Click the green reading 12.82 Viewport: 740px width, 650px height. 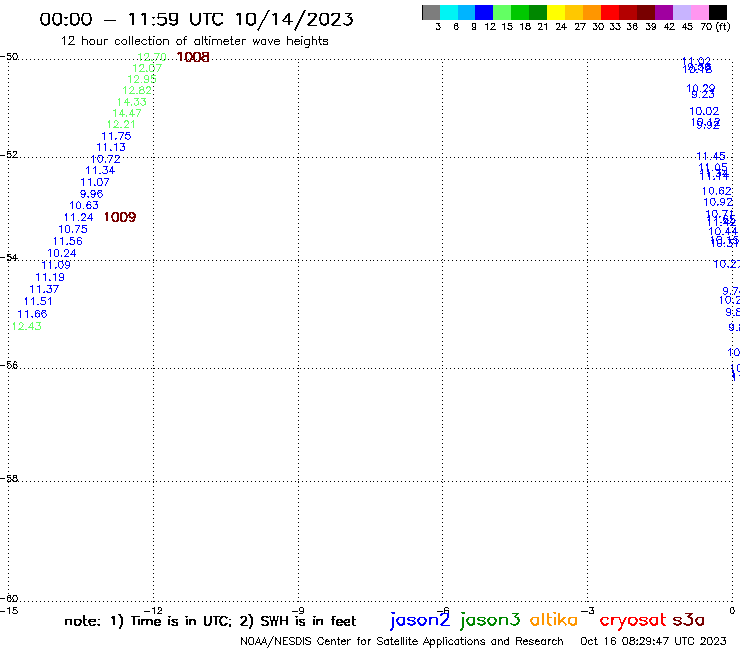[x=137, y=91]
